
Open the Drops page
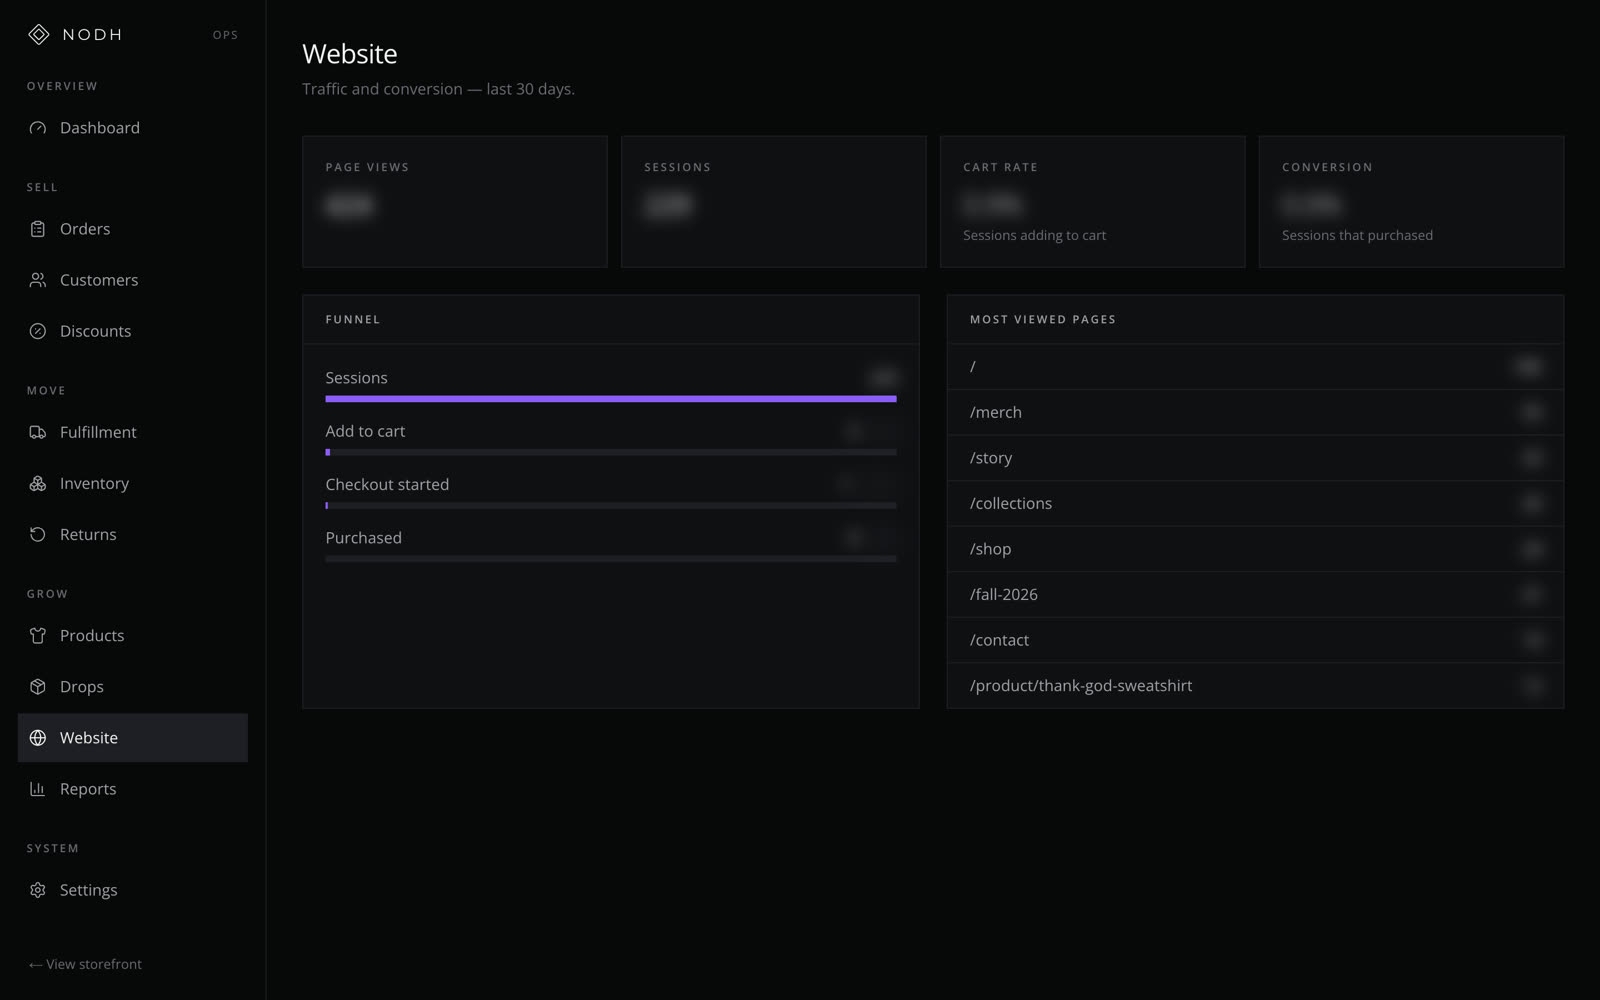(133, 687)
